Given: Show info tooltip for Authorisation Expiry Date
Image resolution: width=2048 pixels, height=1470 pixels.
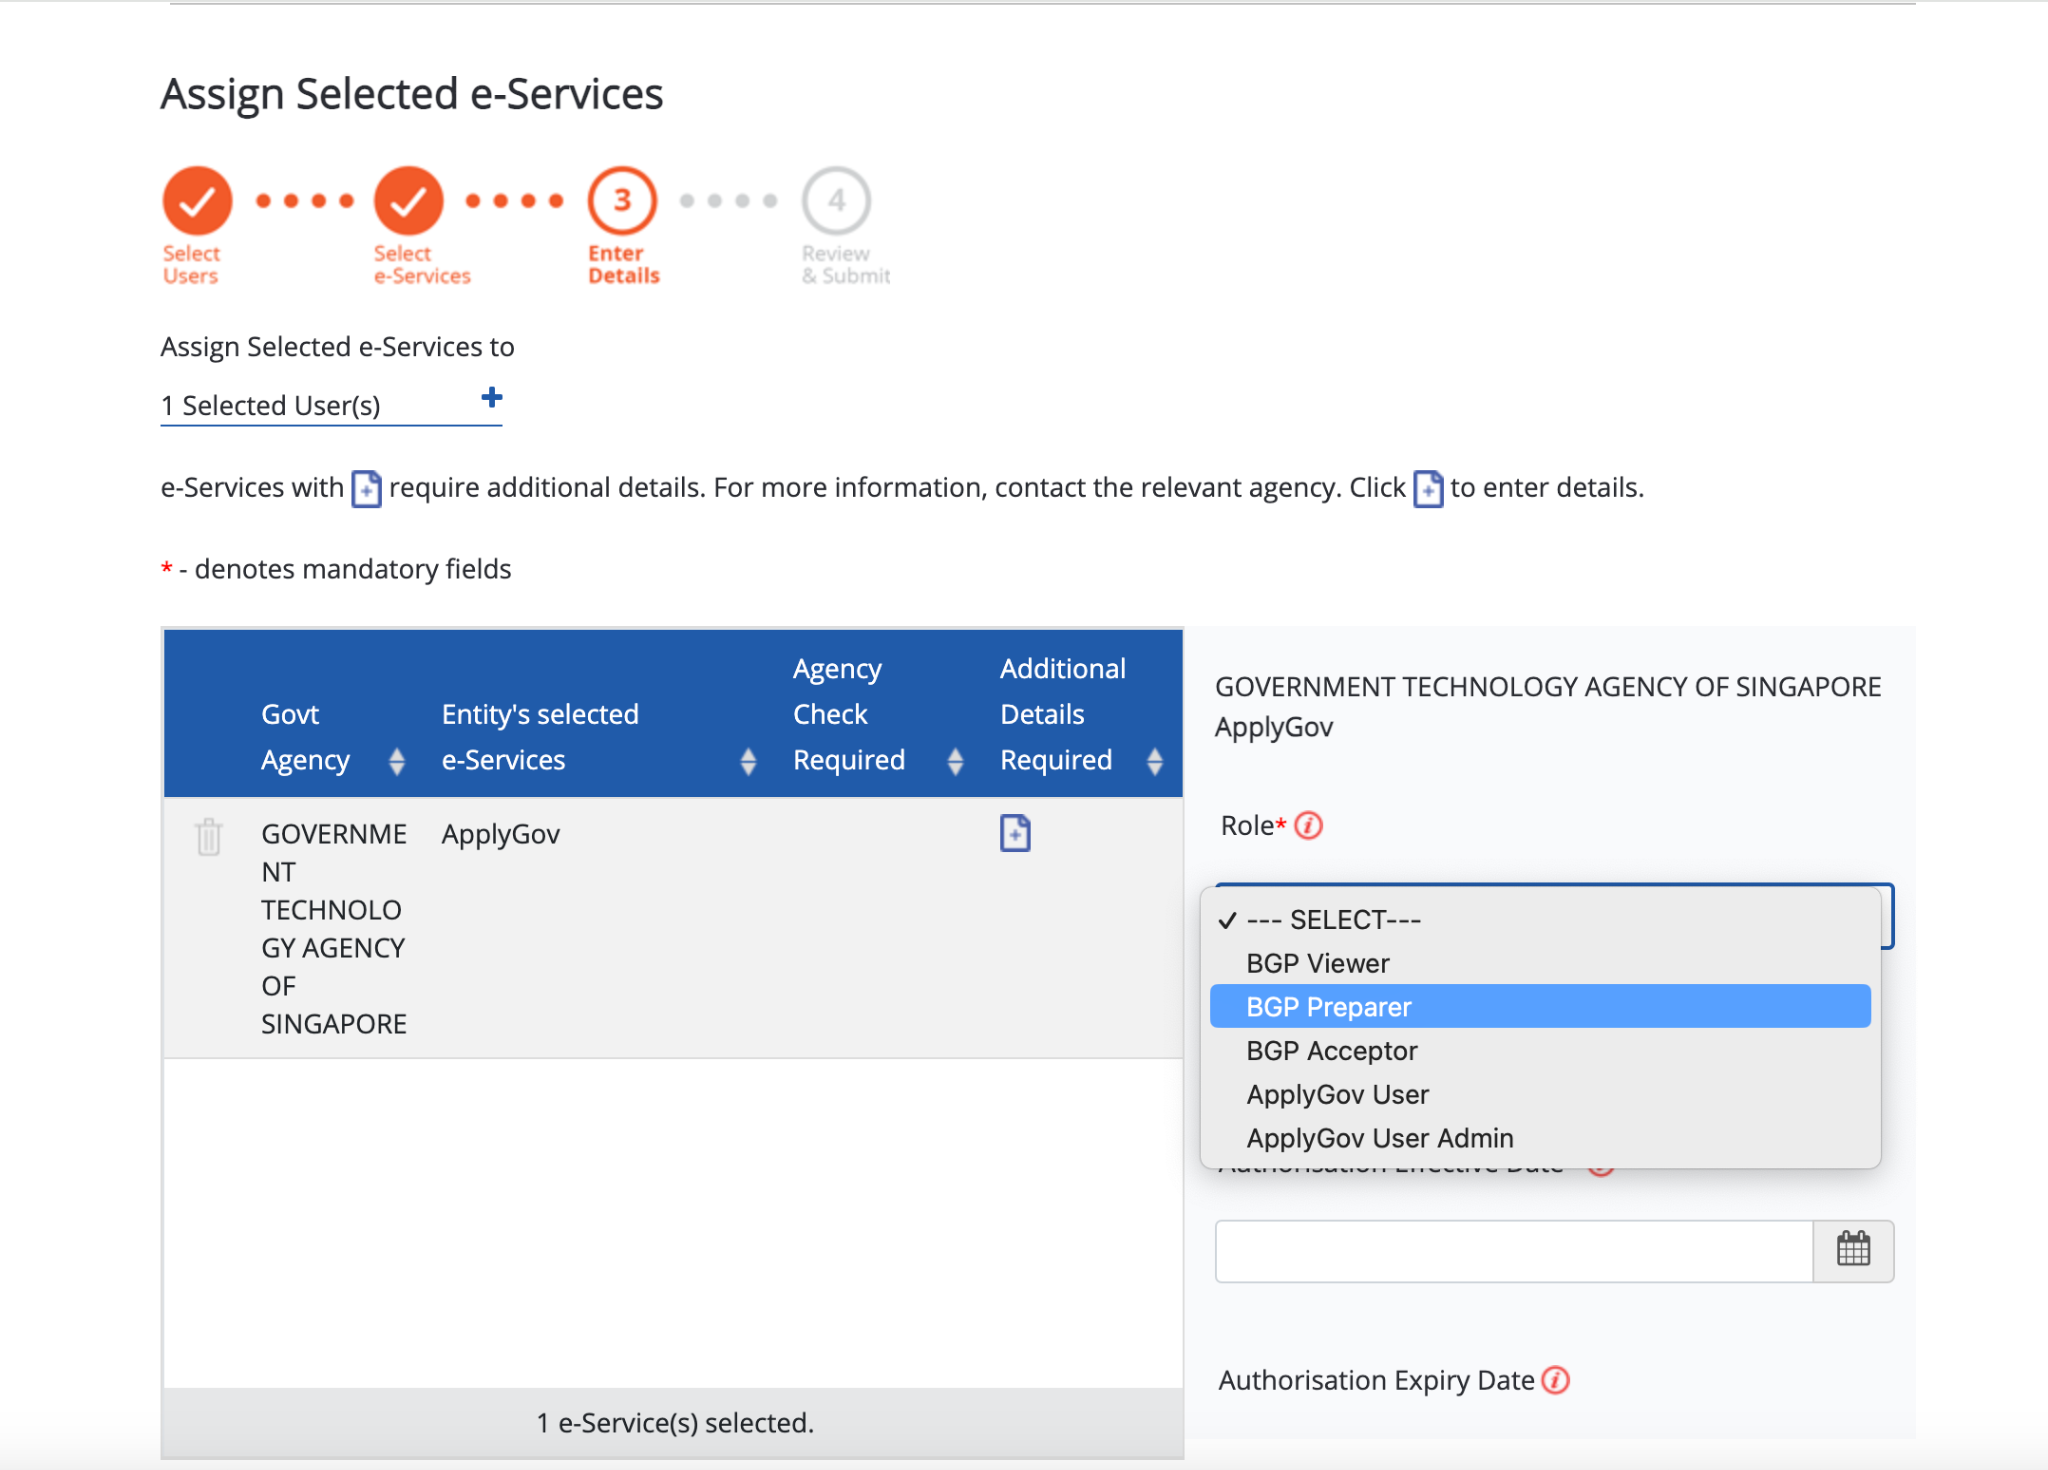Looking at the screenshot, I should (1555, 1380).
